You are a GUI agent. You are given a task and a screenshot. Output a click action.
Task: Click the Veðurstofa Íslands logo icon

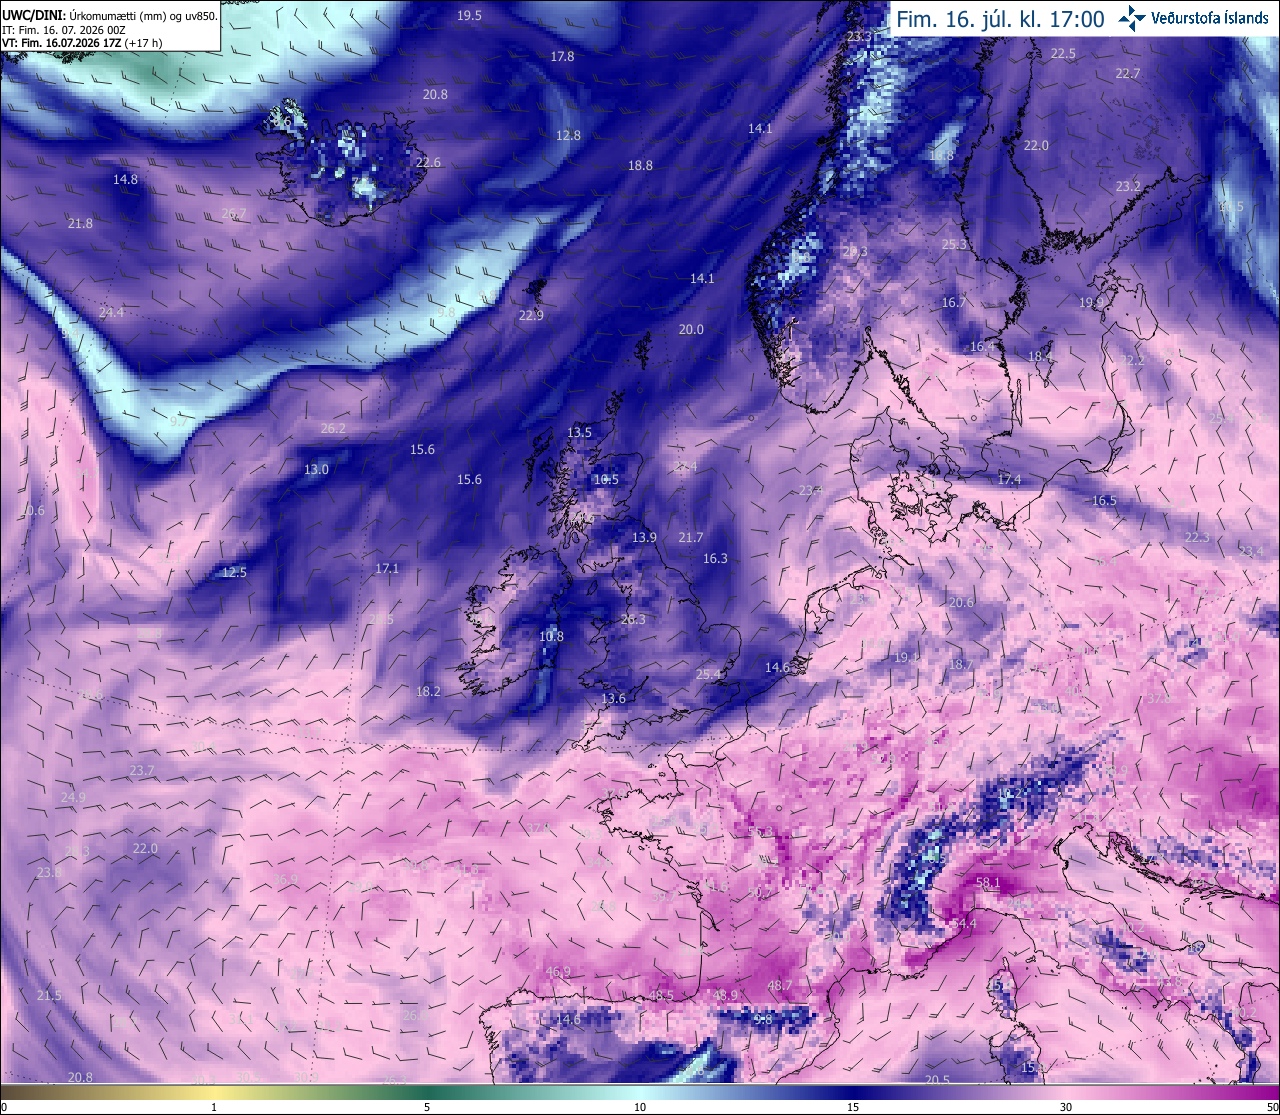1131,18
